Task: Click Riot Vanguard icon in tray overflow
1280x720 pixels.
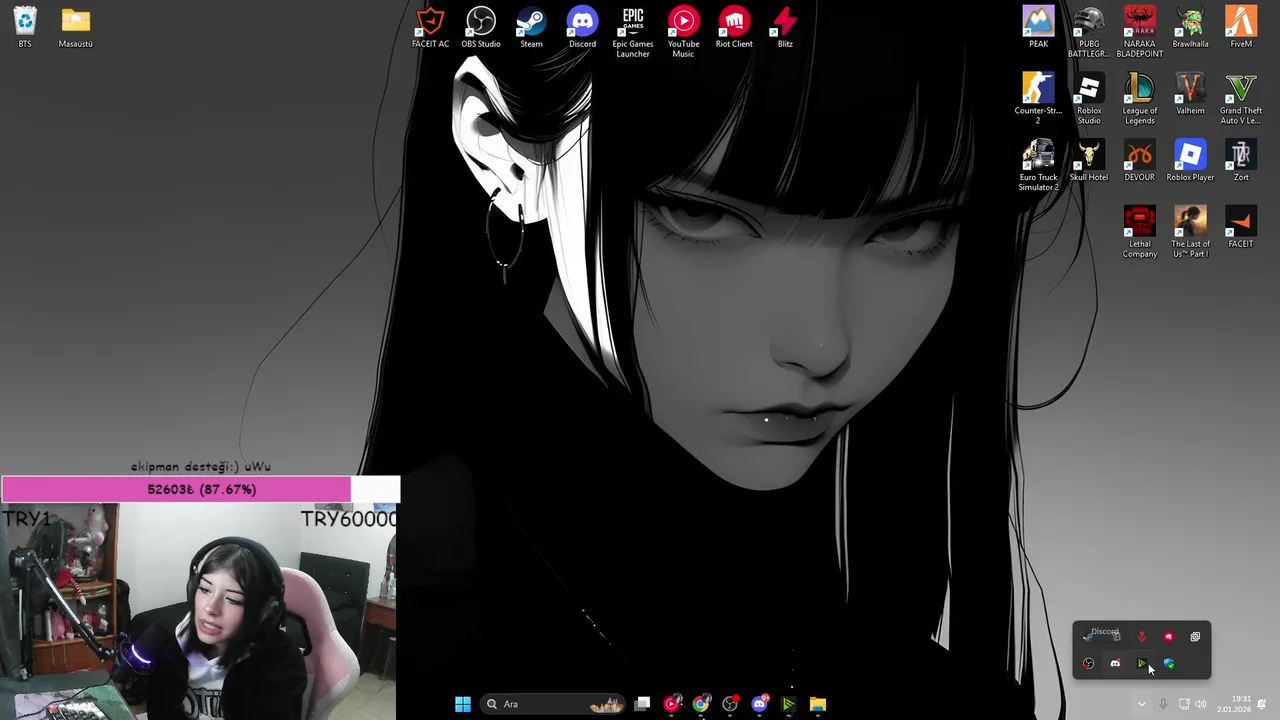Action: pos(1142,636)
